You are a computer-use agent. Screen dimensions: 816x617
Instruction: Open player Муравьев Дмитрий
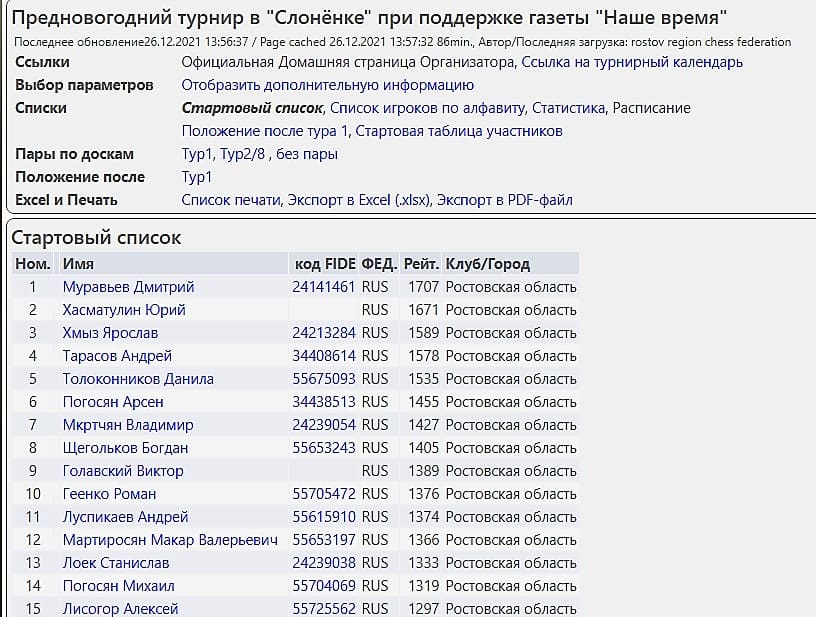(128, 287)
